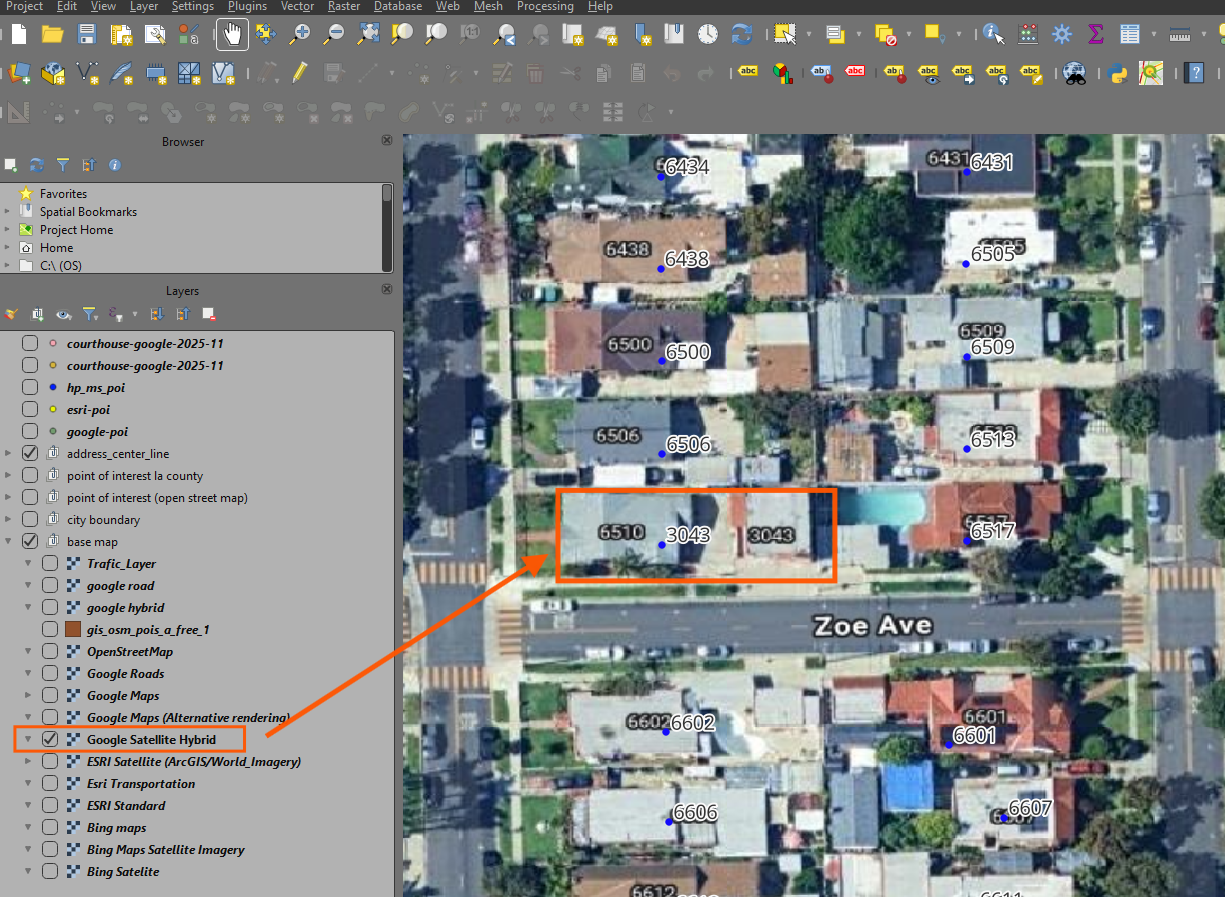Enable the hp_ms_poi layer checkbox
Image resolution: width=1225 pixels, height=897 pixels.
tap(30, 388)
